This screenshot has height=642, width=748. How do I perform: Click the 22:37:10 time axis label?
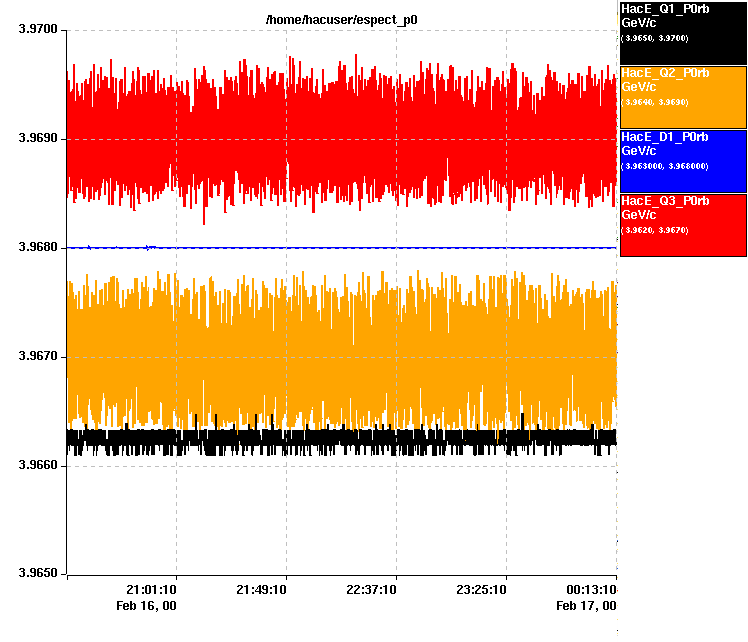(373, 590)
